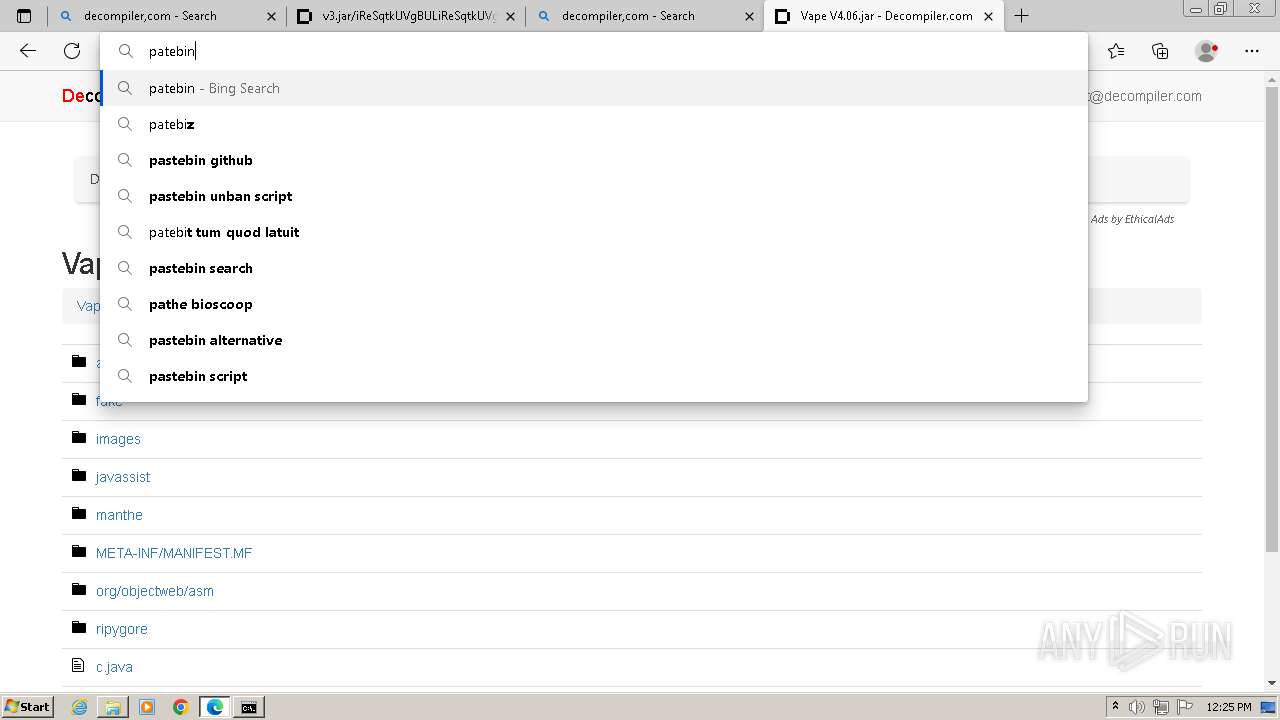Select the 'pastebin github' suggestion
The height and width of the screenshot is (720, 1280).
click(201, 160)
